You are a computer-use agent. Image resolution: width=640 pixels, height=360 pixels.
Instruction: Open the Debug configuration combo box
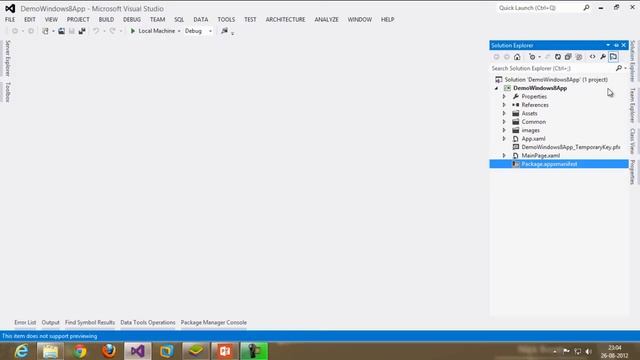[x=198, y=31]
